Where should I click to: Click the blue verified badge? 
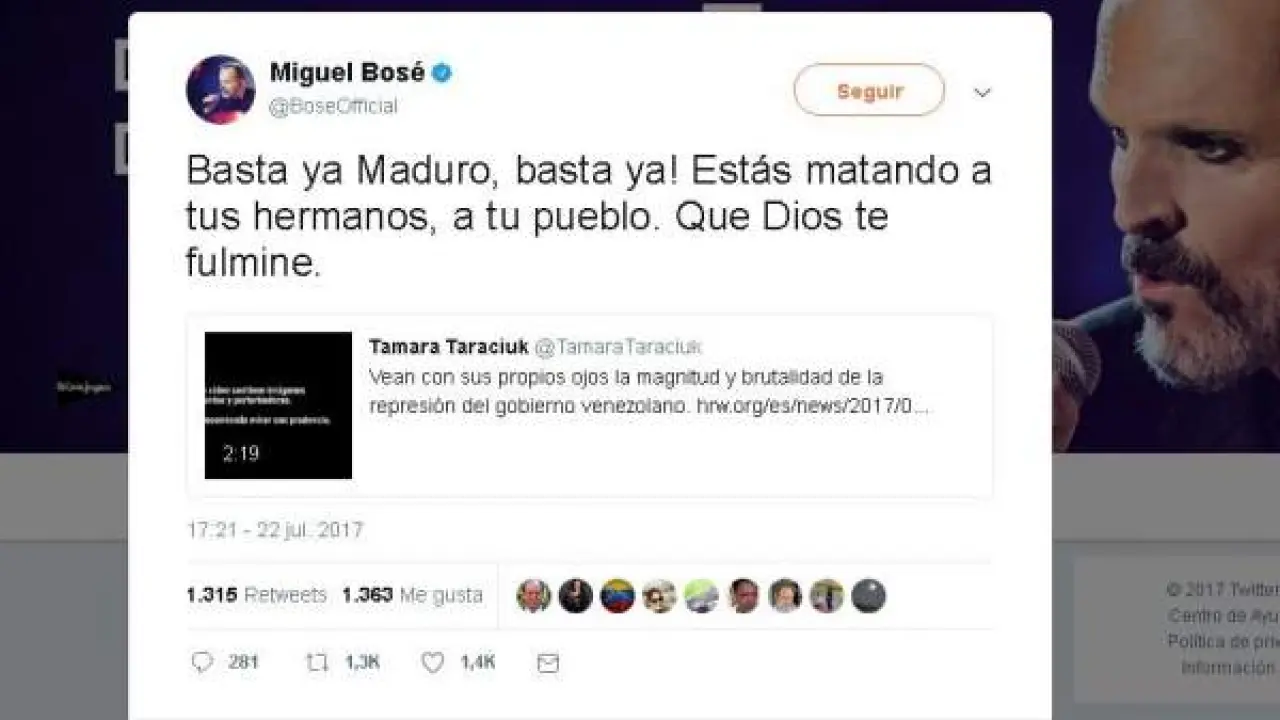click(x=441, y=72)
